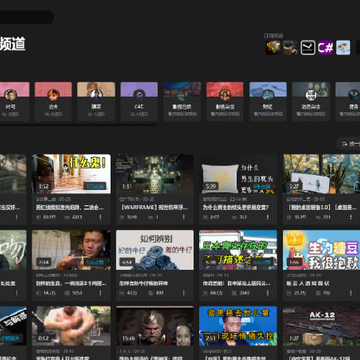Play the desktop setup video with 5:27 duration
Screen dimensions: 360x360
point(321,174)
